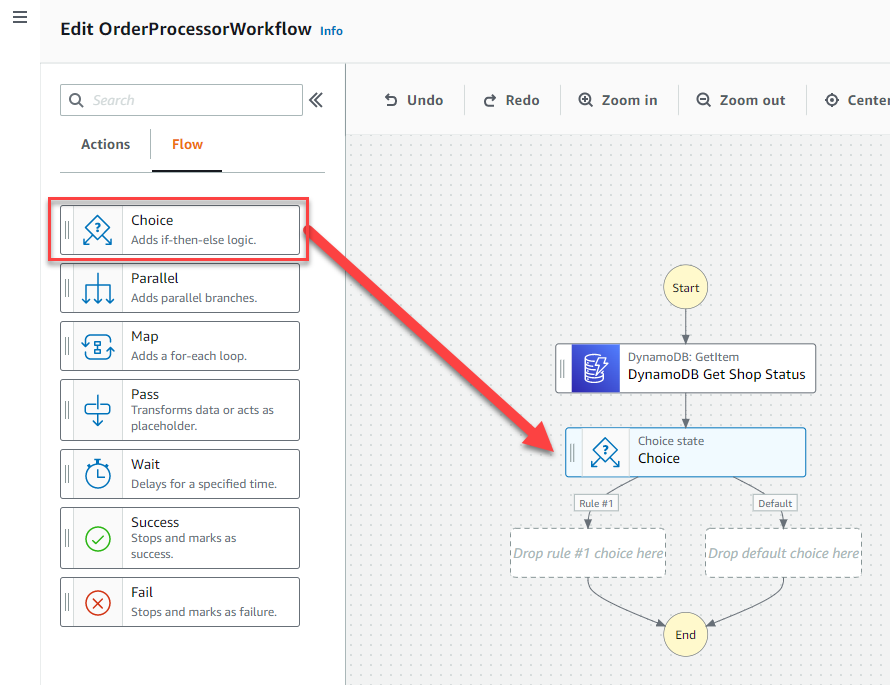
Task: Focus the Search states input field
Action: [181, 100]
